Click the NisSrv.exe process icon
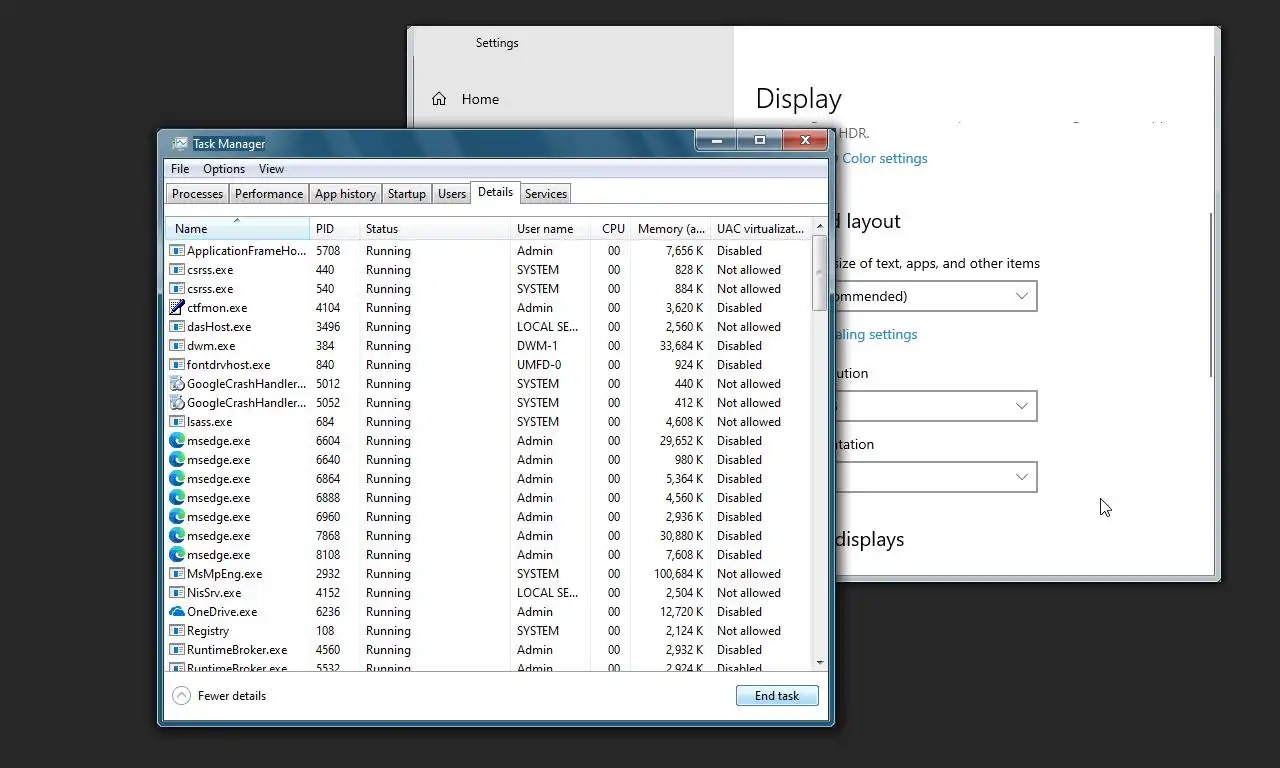The width and height of the screenshot is (1280, 768). click(x=177, y=593)
